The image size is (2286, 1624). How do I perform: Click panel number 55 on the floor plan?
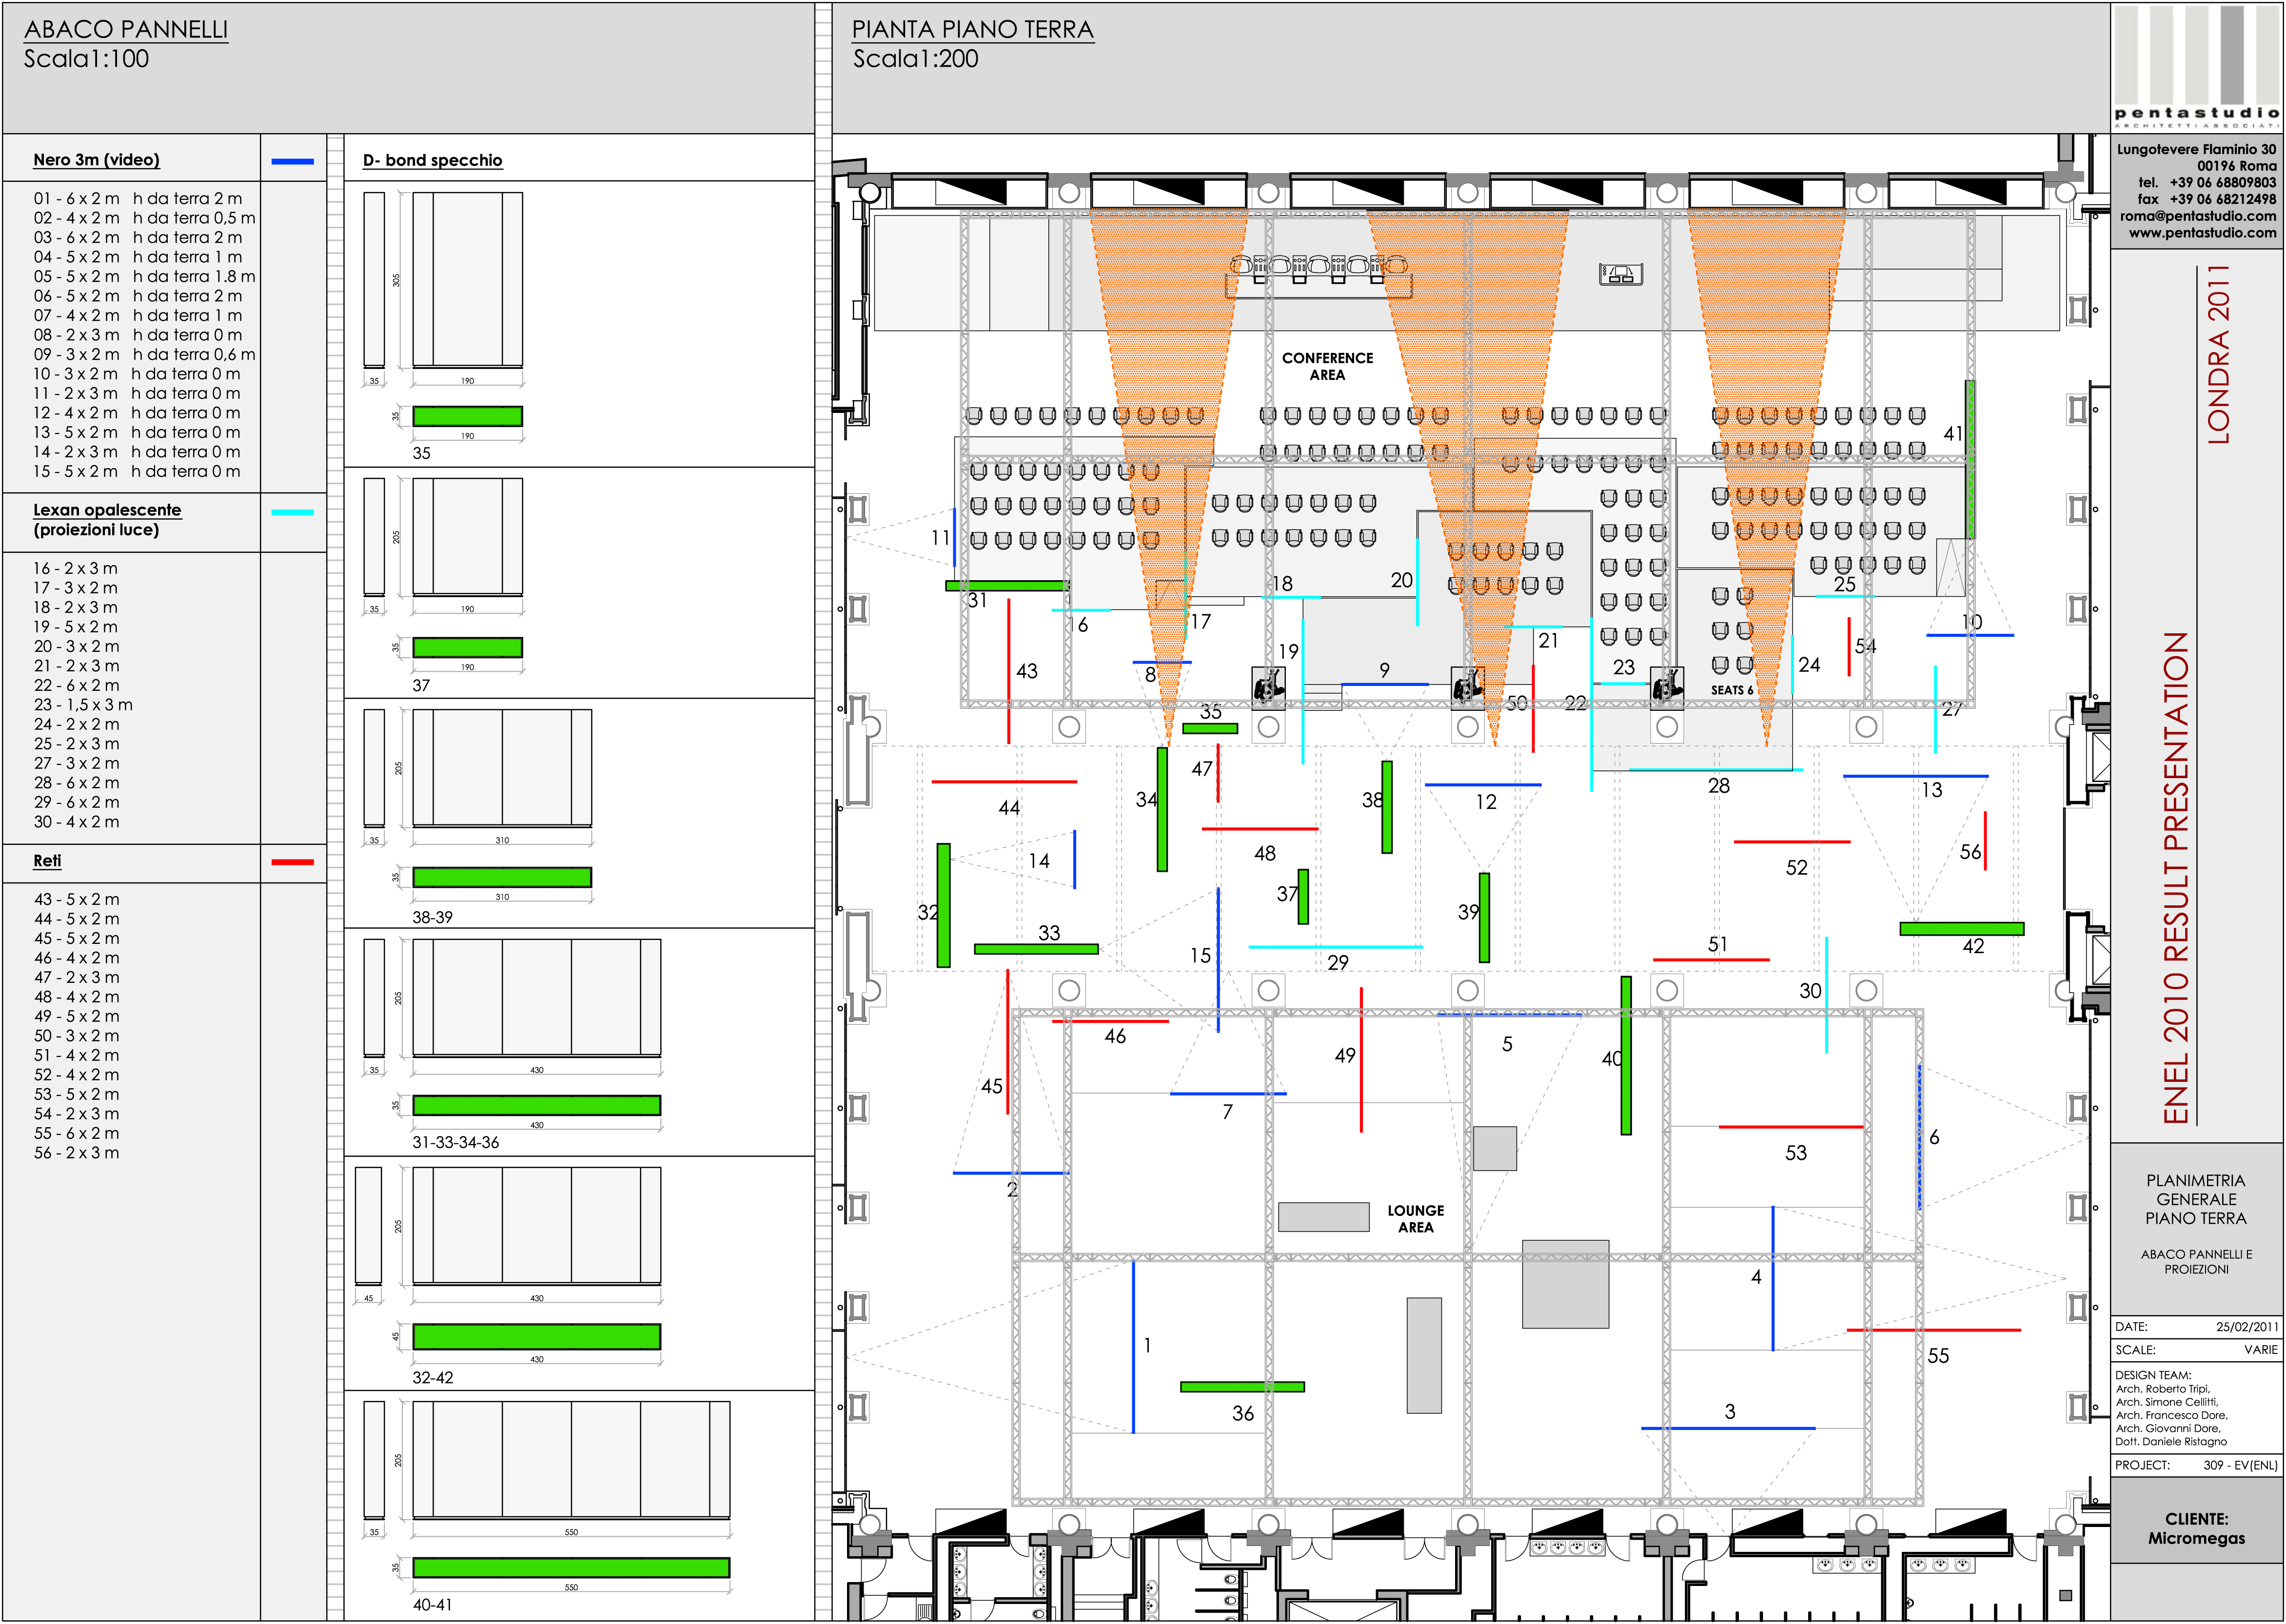click(1938, 1357)
